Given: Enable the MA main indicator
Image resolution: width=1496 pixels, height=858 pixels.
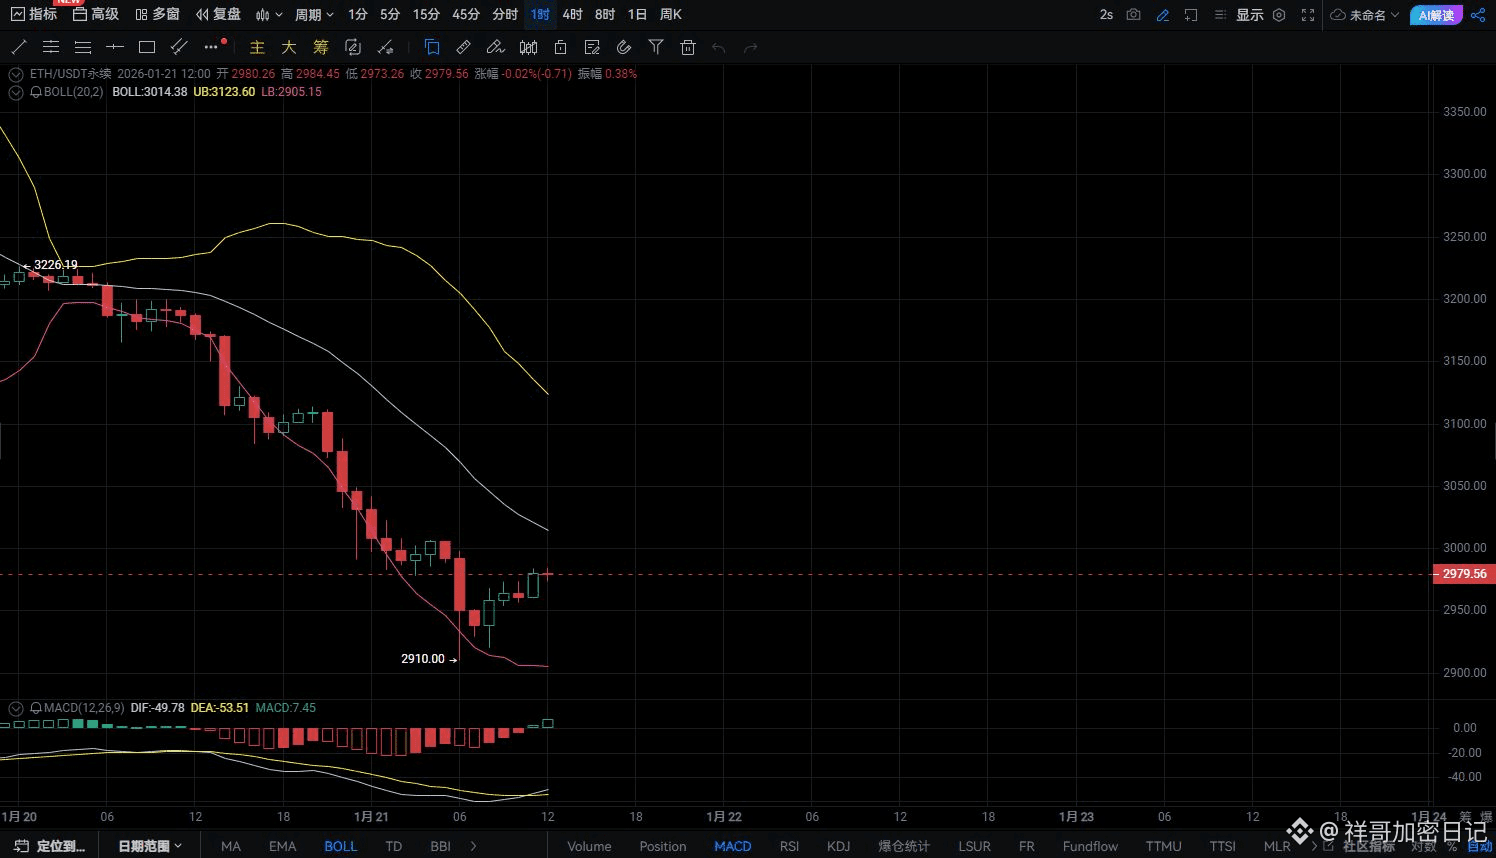Looking at the screenshot, I should (x=231, y=846).
